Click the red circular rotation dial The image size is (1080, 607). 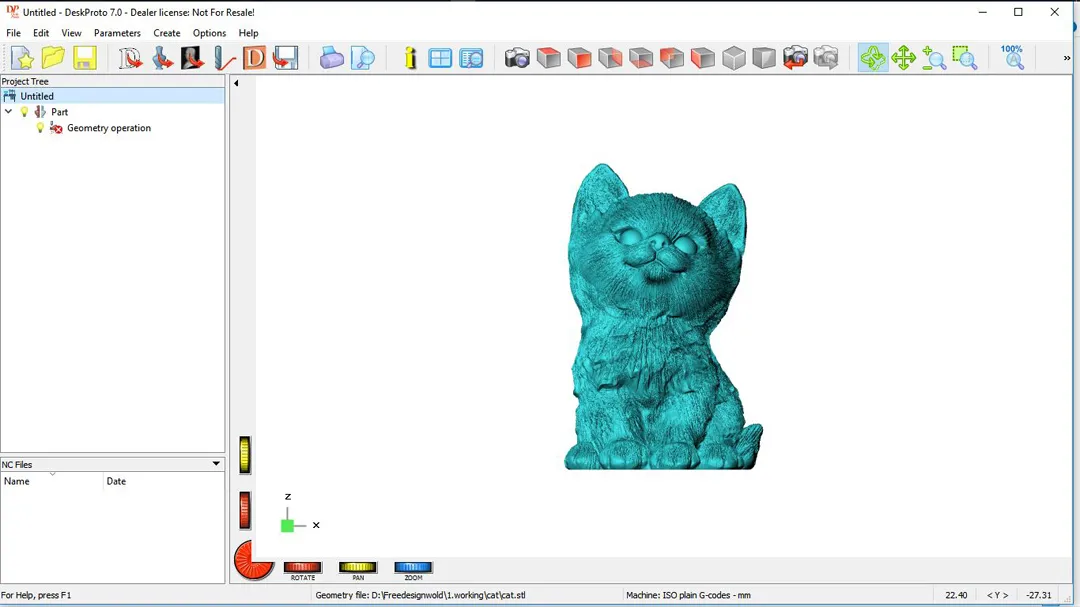(252, 559)
